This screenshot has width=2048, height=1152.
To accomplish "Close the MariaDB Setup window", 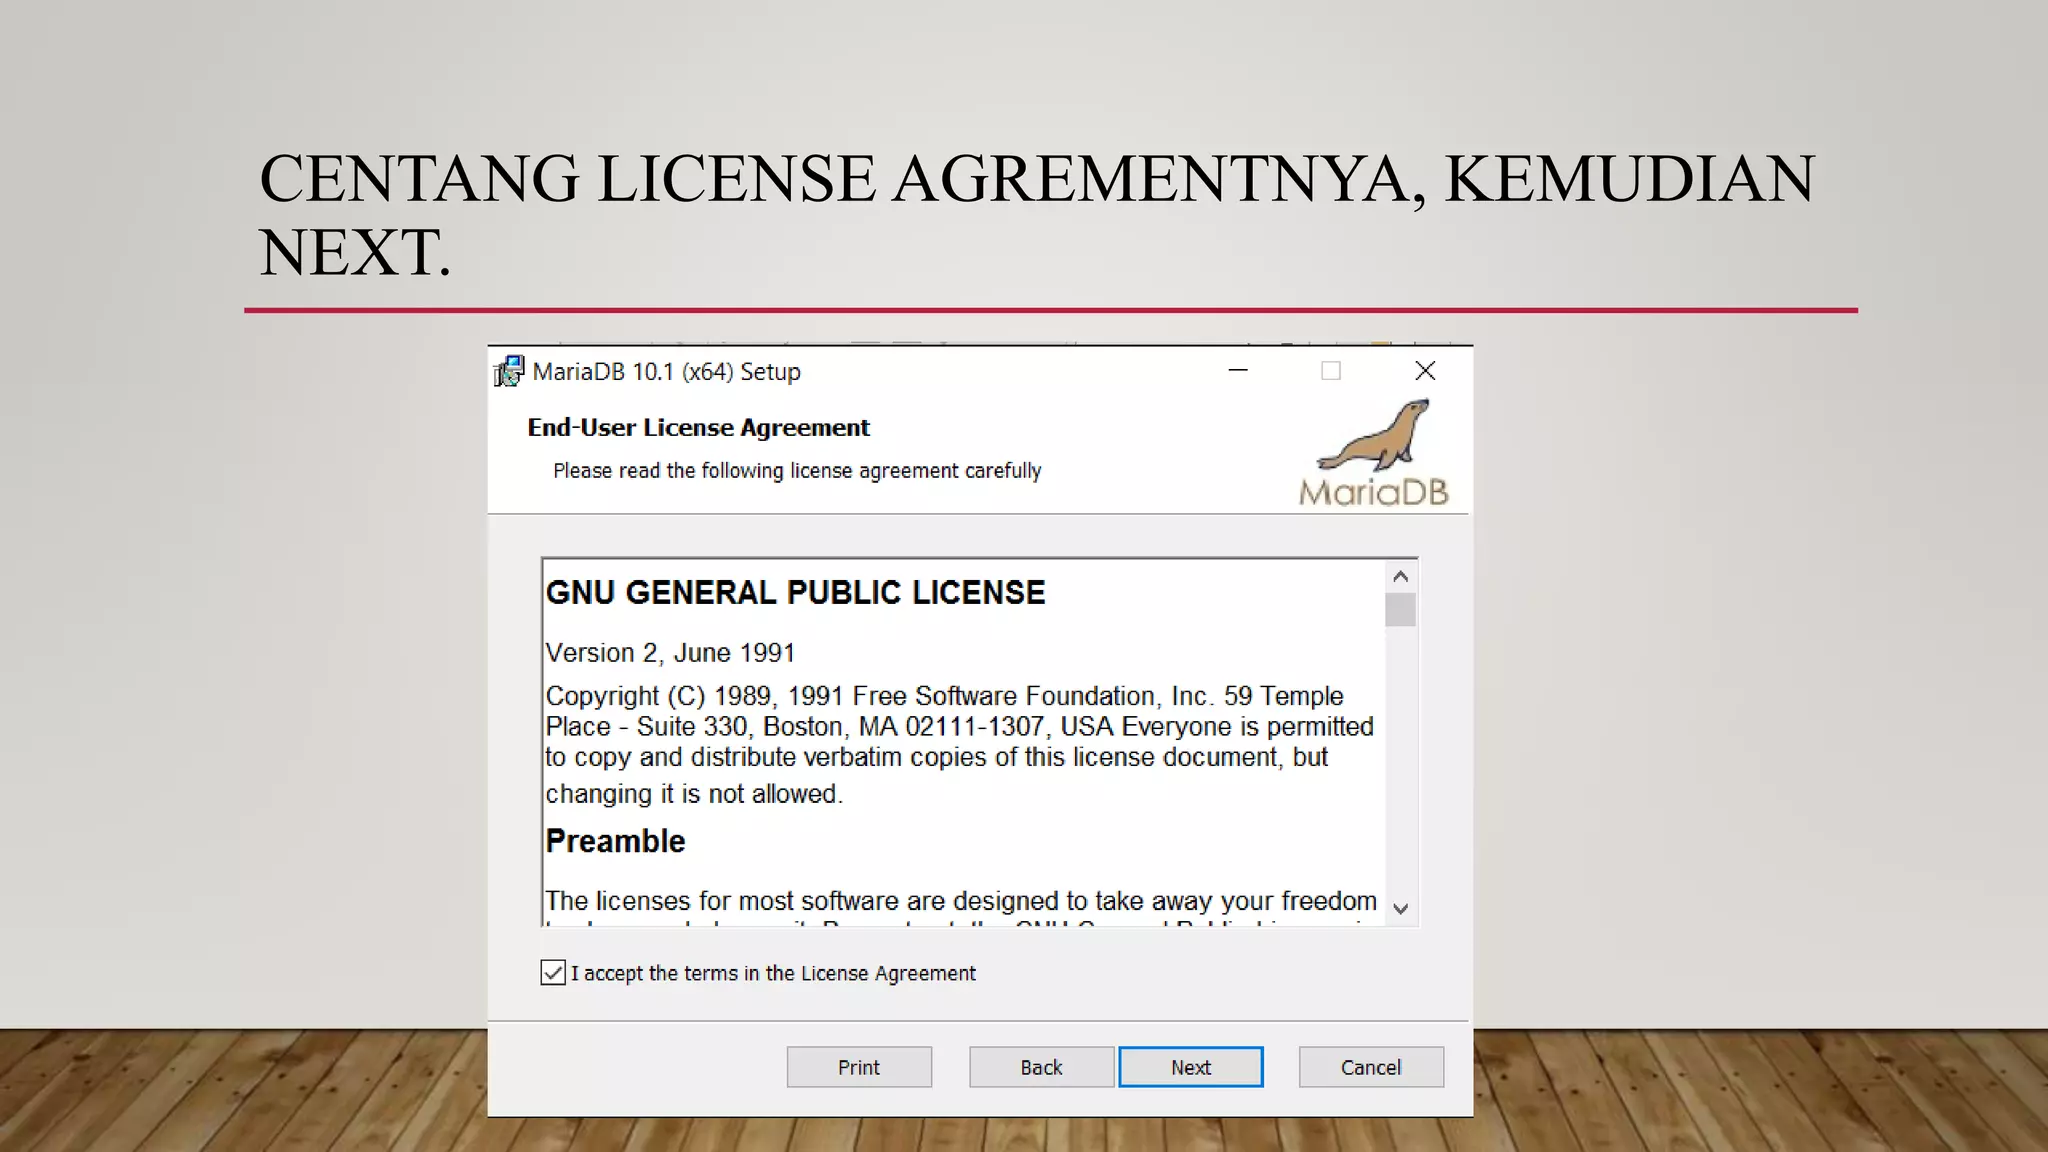I will [1425, 371].
